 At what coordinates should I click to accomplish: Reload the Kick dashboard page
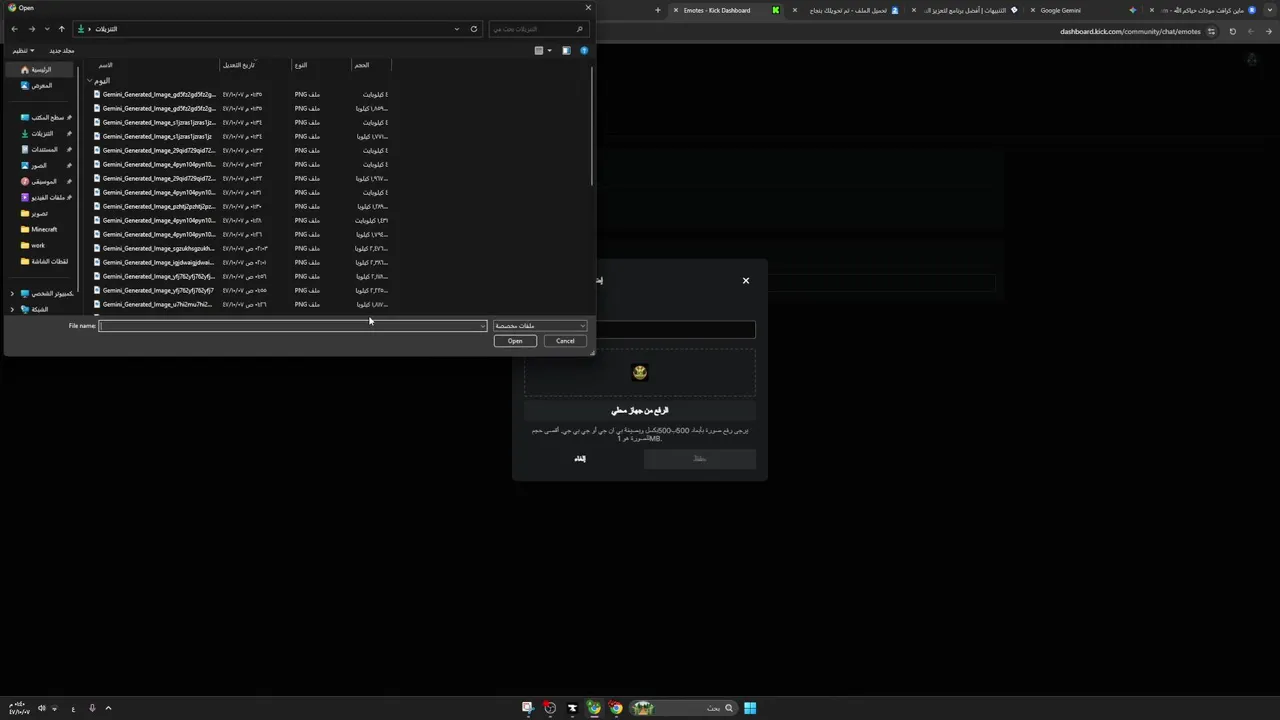pyautogui.click(x=1232, y=31)
